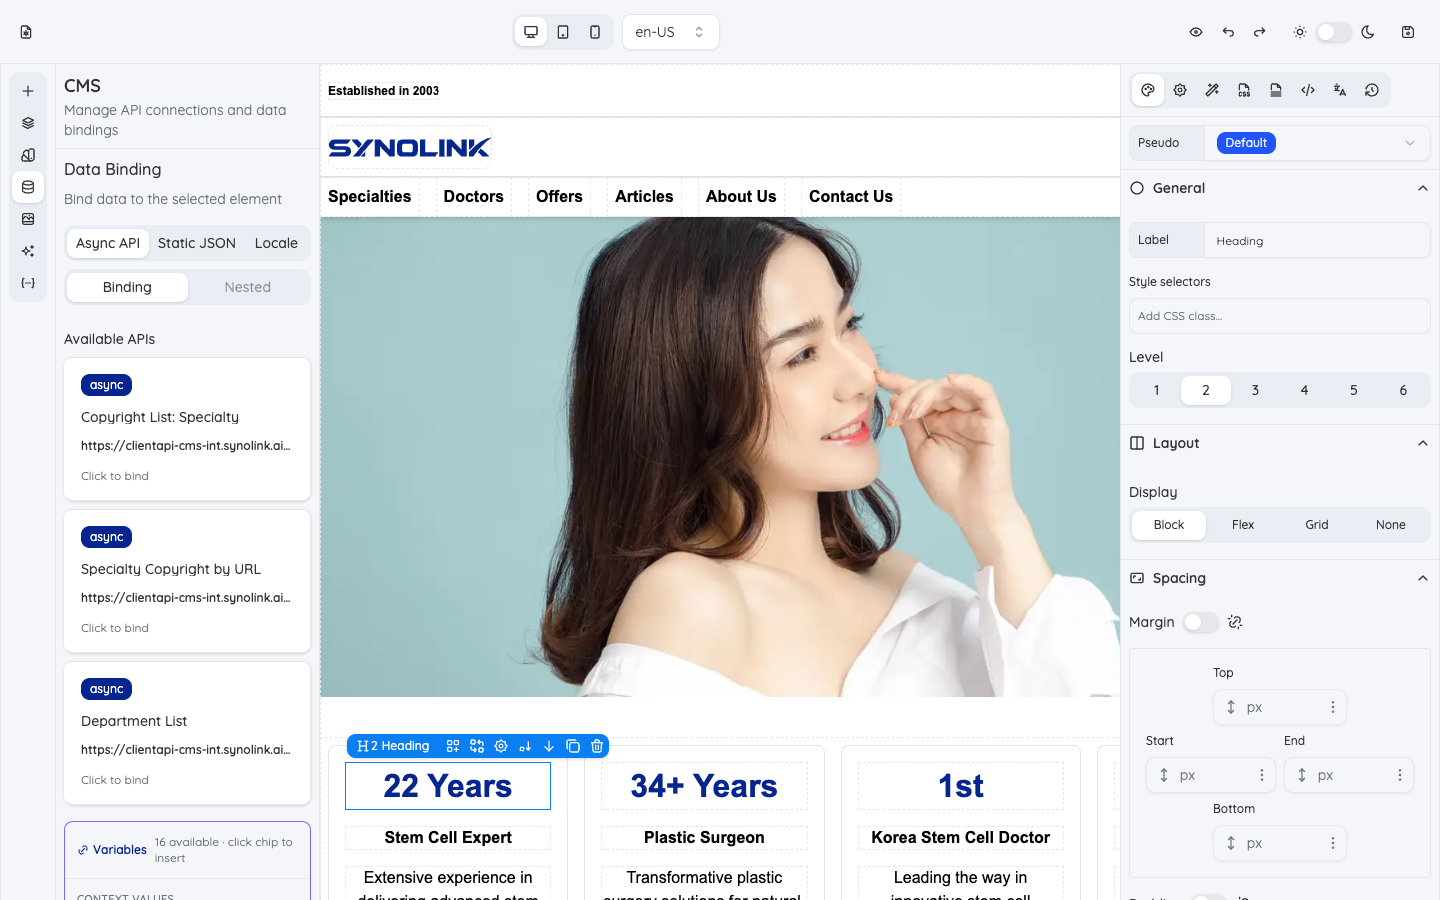Select the Async API tab
Screen dimensions: 1440x900
point(108,243)
